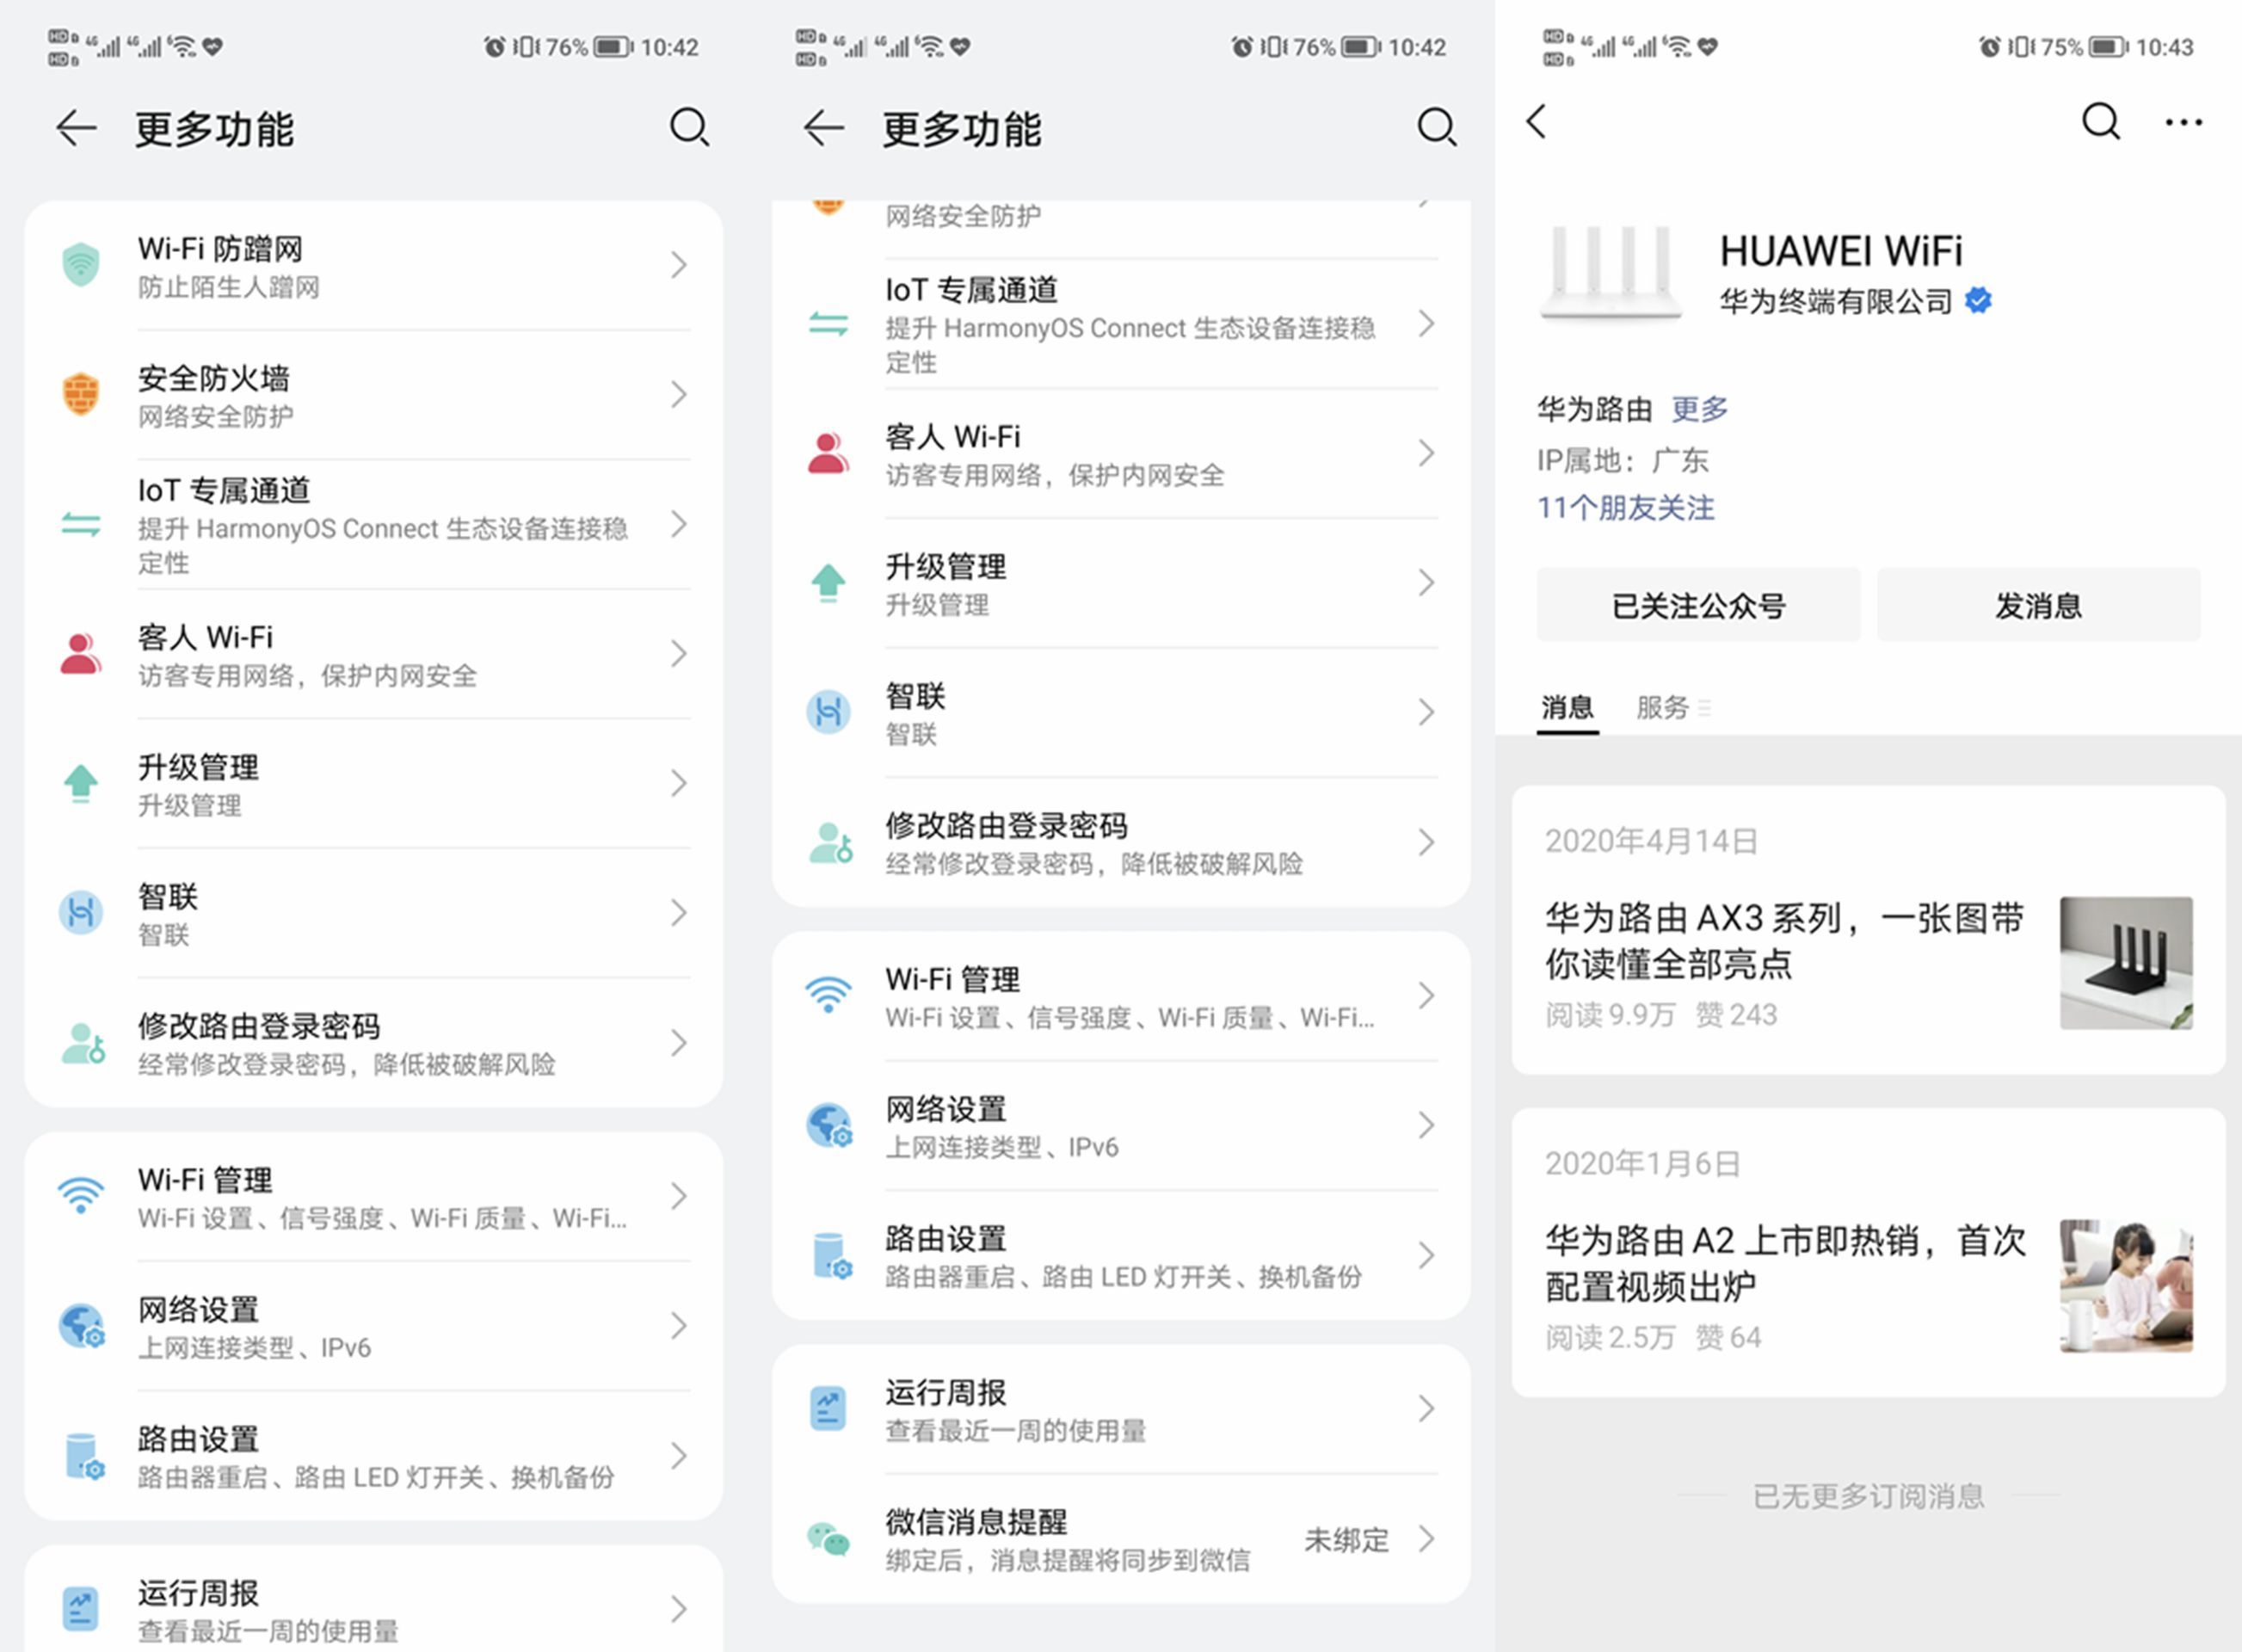2242x1652 pixels.
Task: Tap 客人 Wi-Fi person icon in left screen
Action: [81, 654]
